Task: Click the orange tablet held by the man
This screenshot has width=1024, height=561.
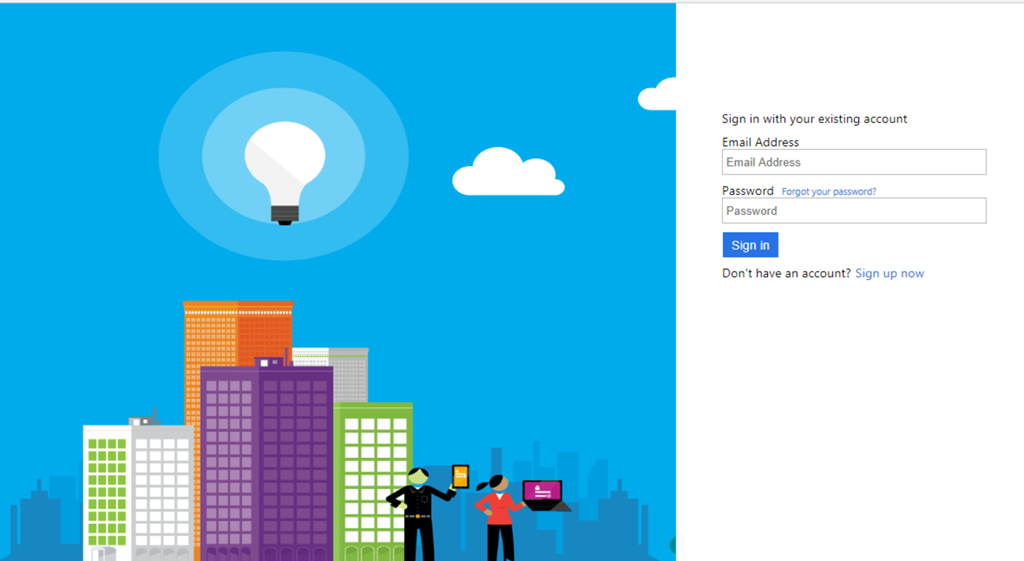Action: coord(460,476)
